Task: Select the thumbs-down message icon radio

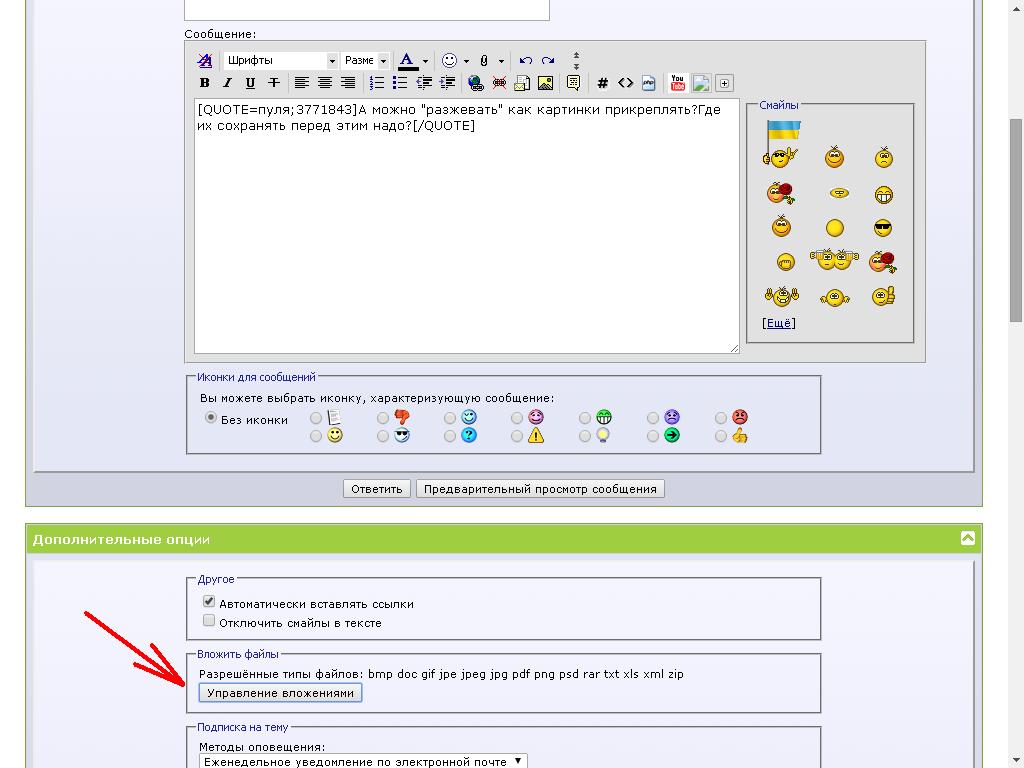Action: click(383, 417)
